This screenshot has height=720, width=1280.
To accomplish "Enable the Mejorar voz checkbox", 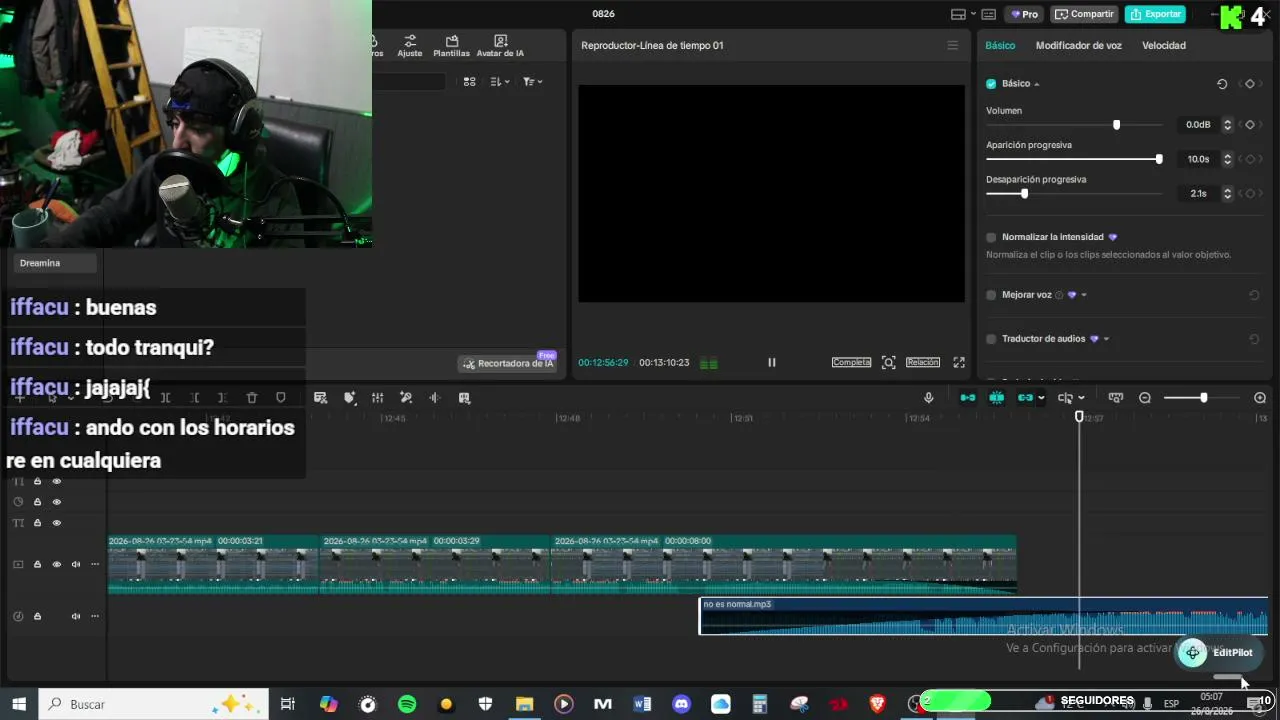I will point(991,295).
